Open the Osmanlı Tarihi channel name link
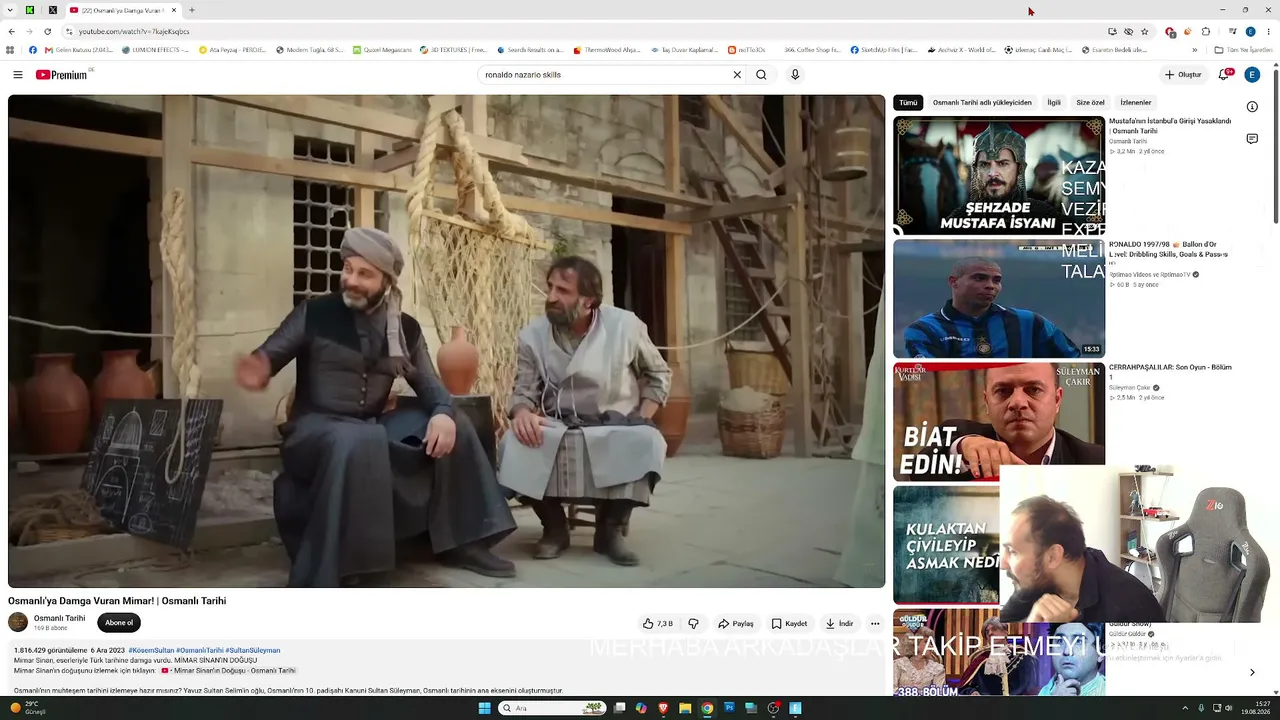 click(60, 619)
